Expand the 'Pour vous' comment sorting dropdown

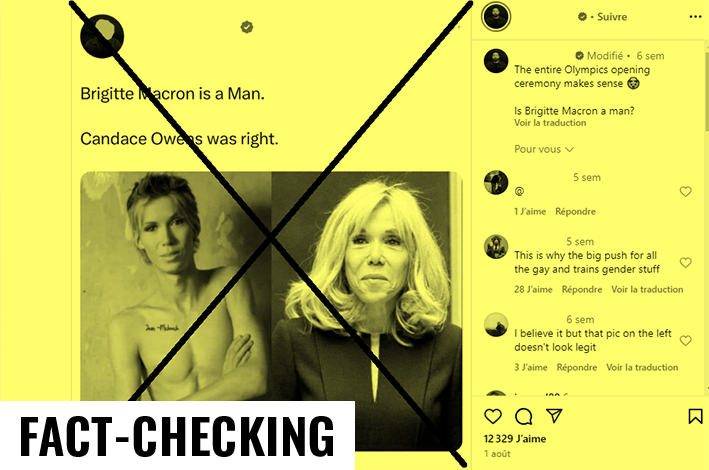click(544, 149)
